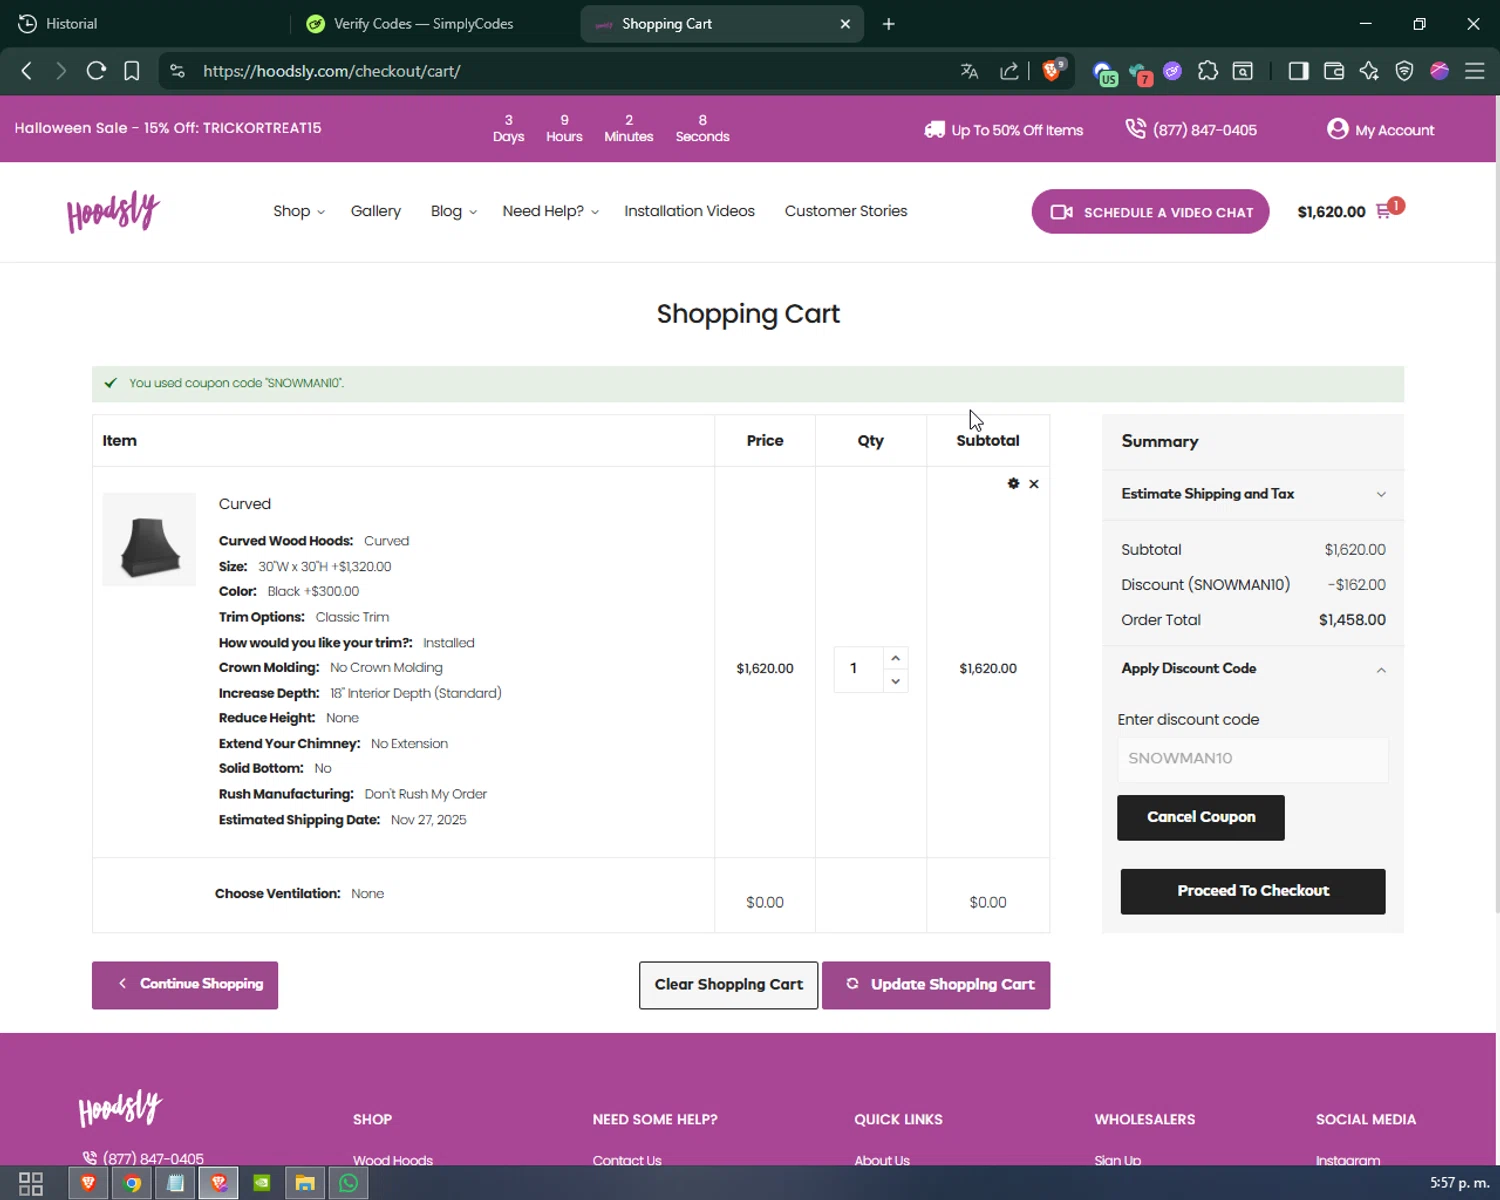Click Proceed To Checkout button
The height and width of the screenshot is (1200, 1500).
[x=1253, y=891]
